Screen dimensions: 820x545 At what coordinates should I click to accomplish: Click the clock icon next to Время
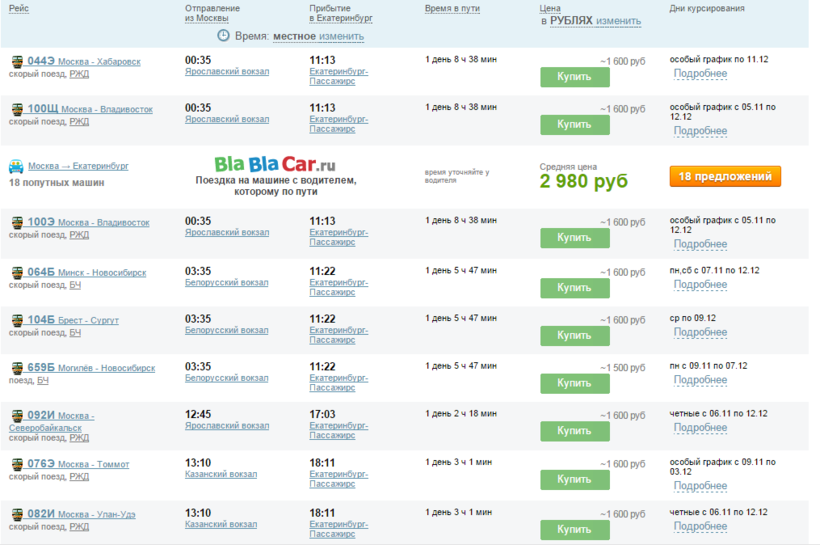[x=223, y=35]
